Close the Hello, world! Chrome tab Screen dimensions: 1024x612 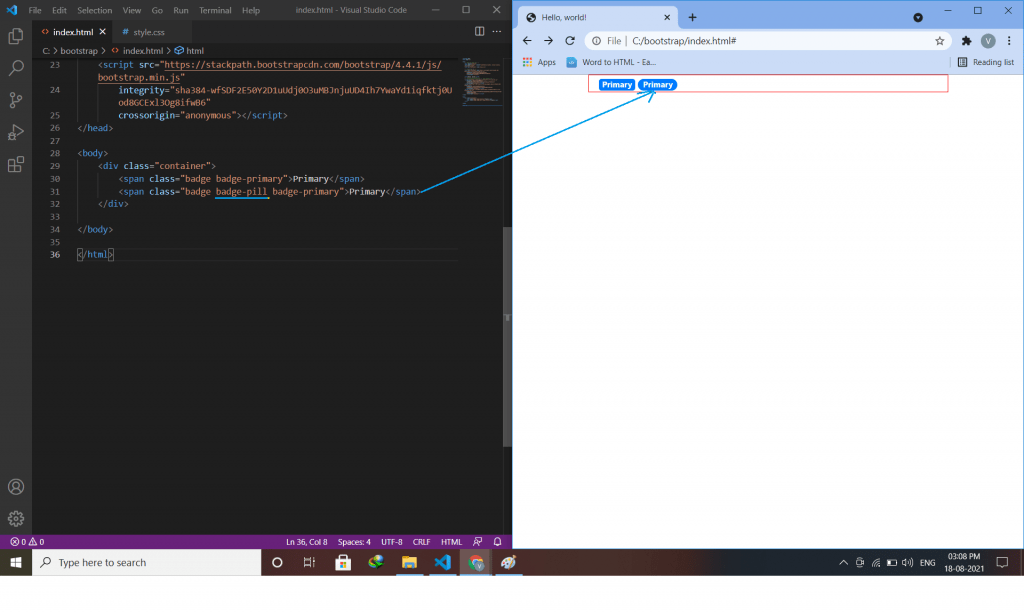[667, 18]
